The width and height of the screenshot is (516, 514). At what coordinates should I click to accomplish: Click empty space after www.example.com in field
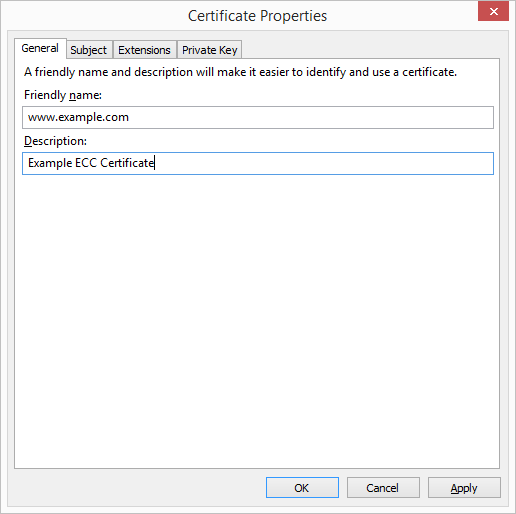pyautogui.click(x=310, y=117)
